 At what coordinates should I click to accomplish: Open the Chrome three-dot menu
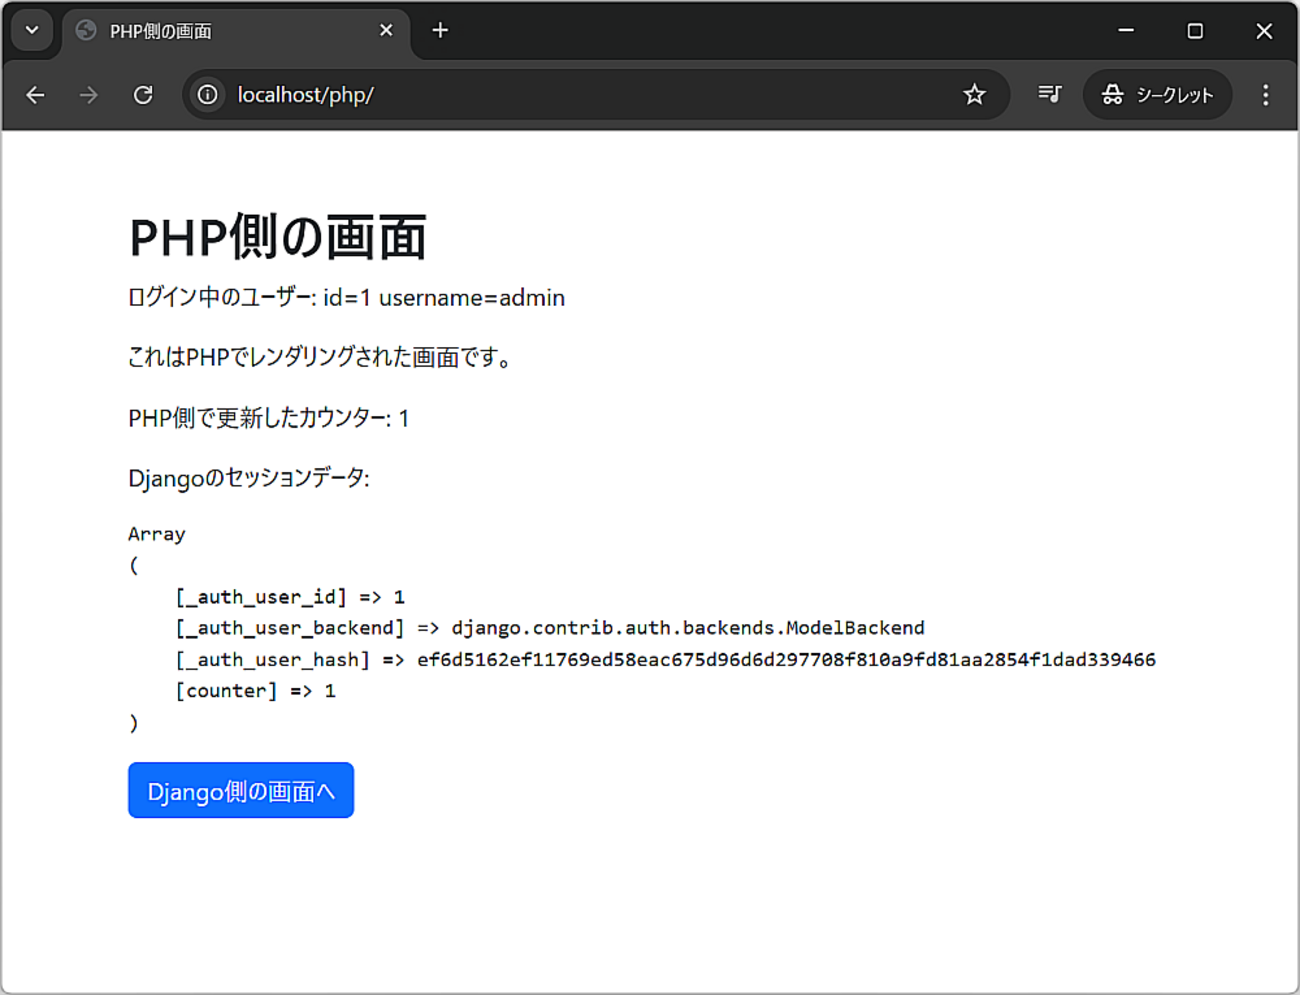(1265, 95)
